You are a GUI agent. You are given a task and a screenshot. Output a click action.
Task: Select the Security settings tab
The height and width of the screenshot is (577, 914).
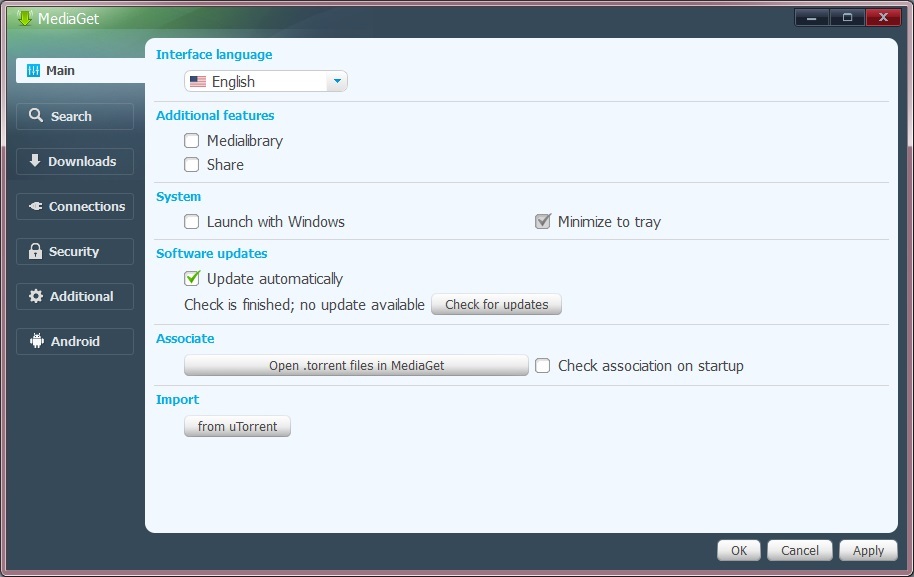point(75,251)
